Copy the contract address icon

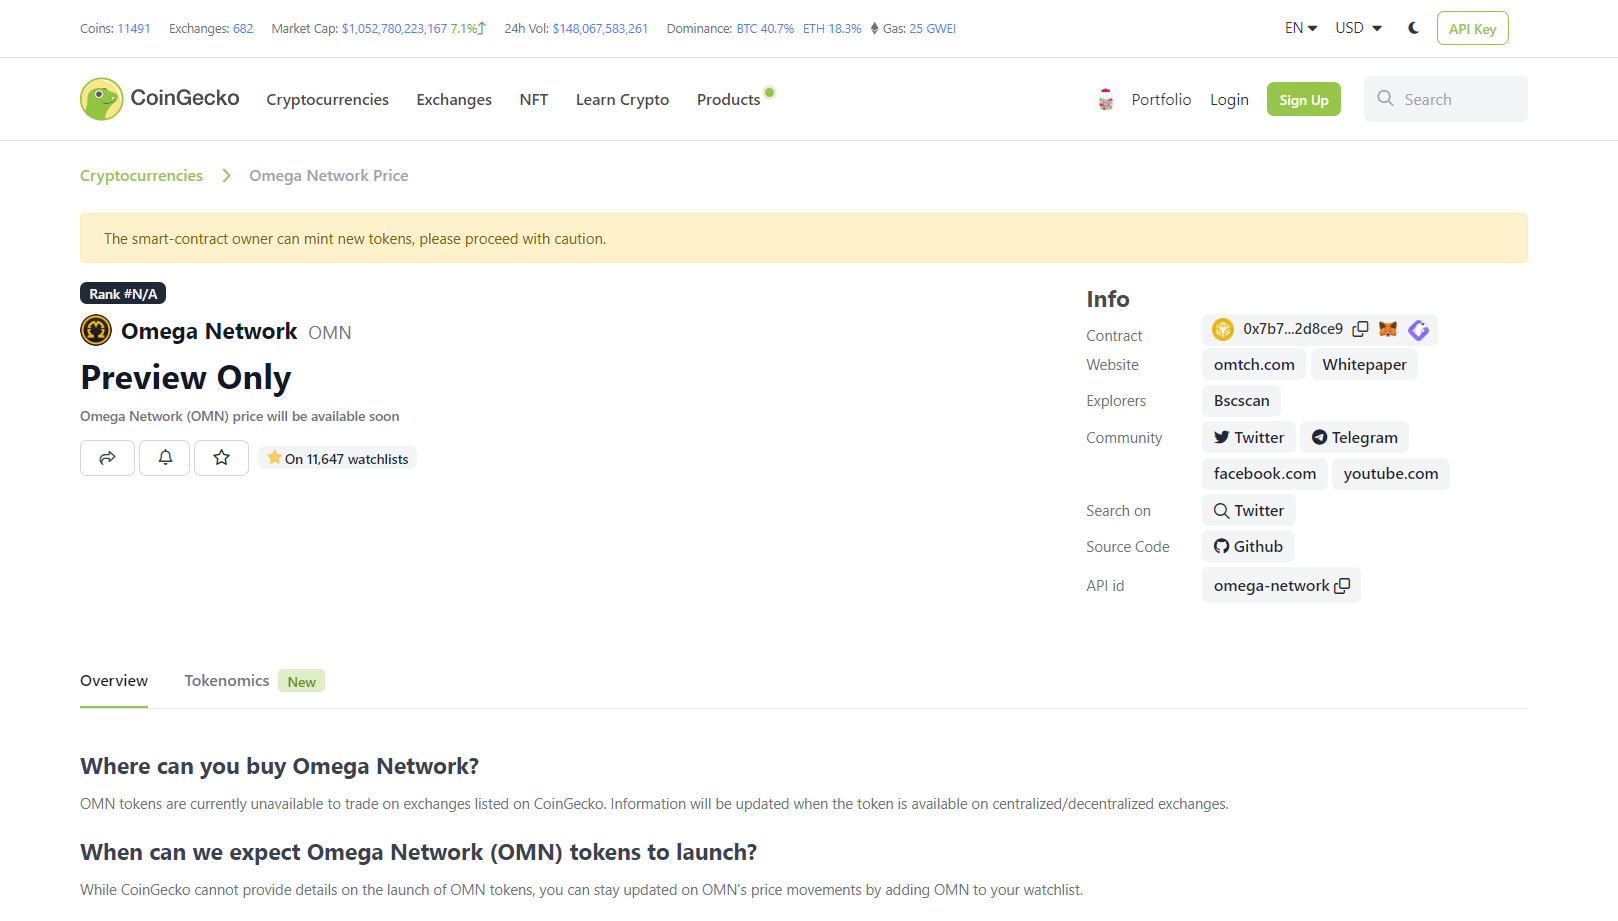tap(1360, 329)
